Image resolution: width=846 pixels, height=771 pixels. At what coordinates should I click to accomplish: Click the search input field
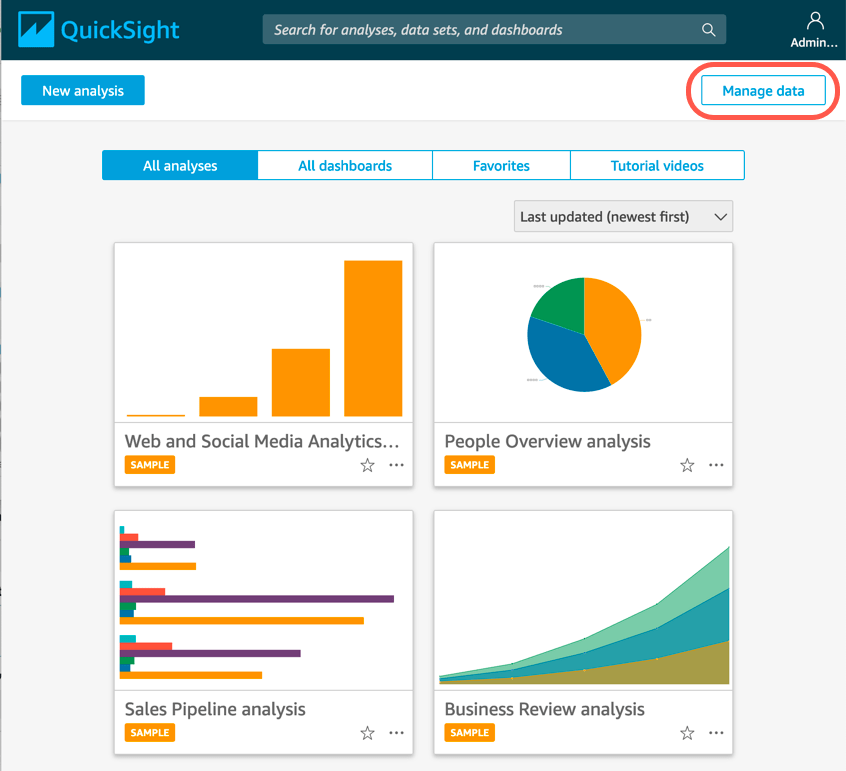coord(480,29)
